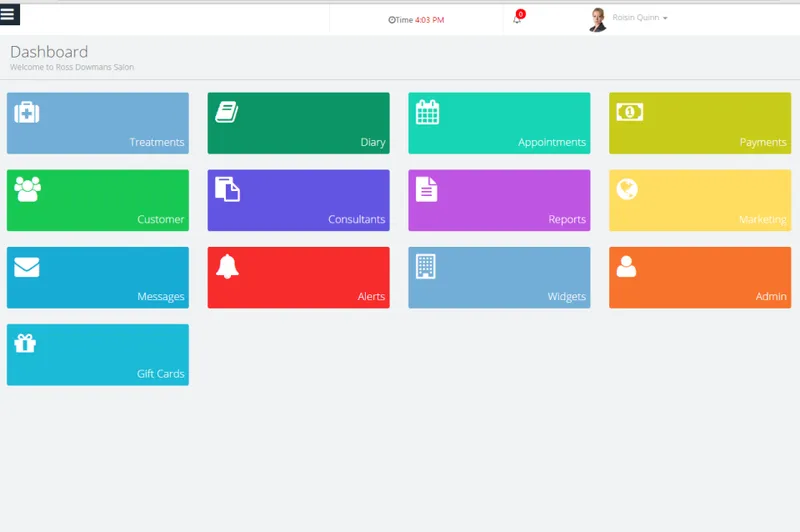Viewport: 800px width, 532px height.
Task: Open the Alerts label link
Action: click(x=371, y=296)
